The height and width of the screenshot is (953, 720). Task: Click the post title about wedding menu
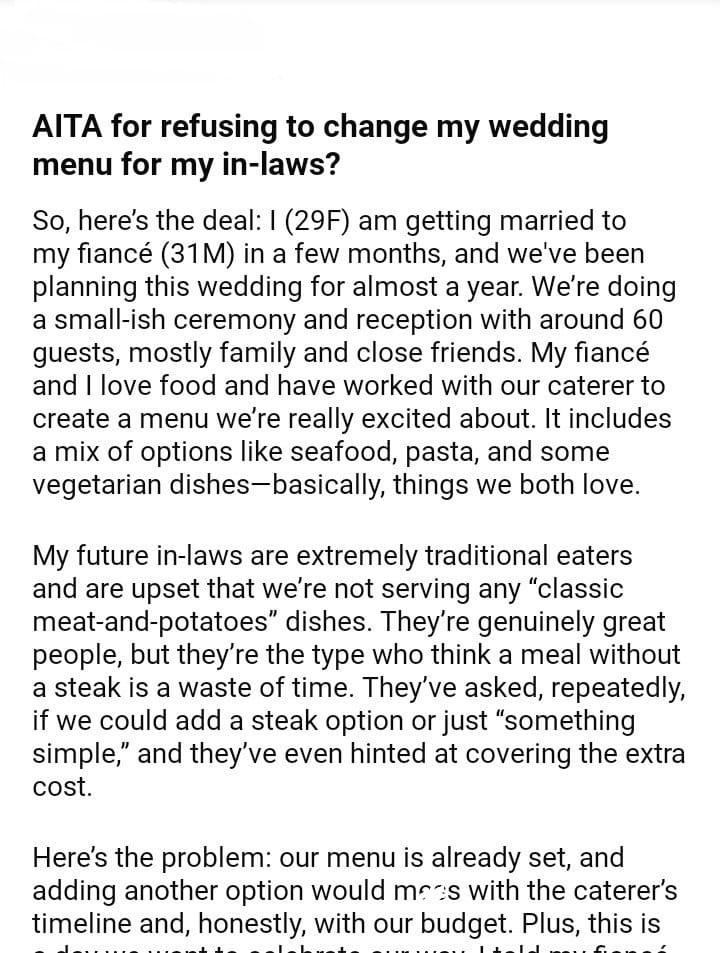point(320,144)
